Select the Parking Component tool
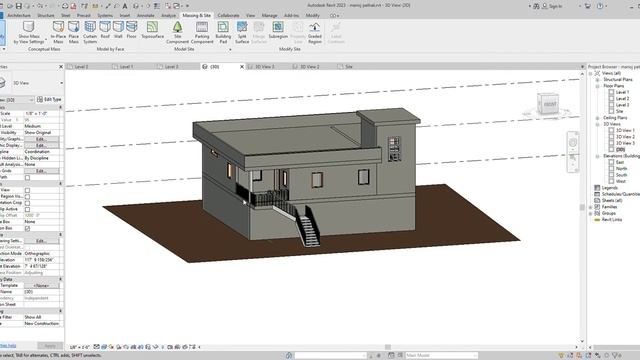 pyautogui.click(x=202, y=32)
